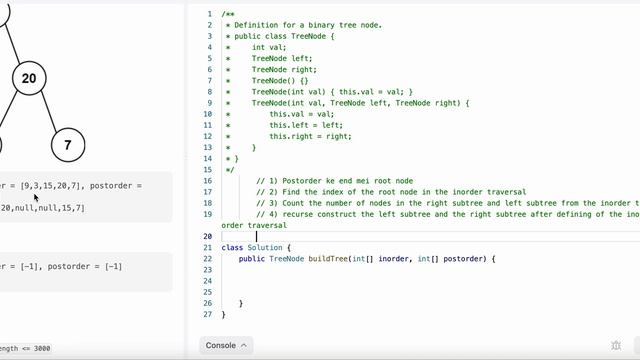The width and height of the screenshot is (640, 360).
Task: Click 'int val;' on line 4
Action: 269,47
